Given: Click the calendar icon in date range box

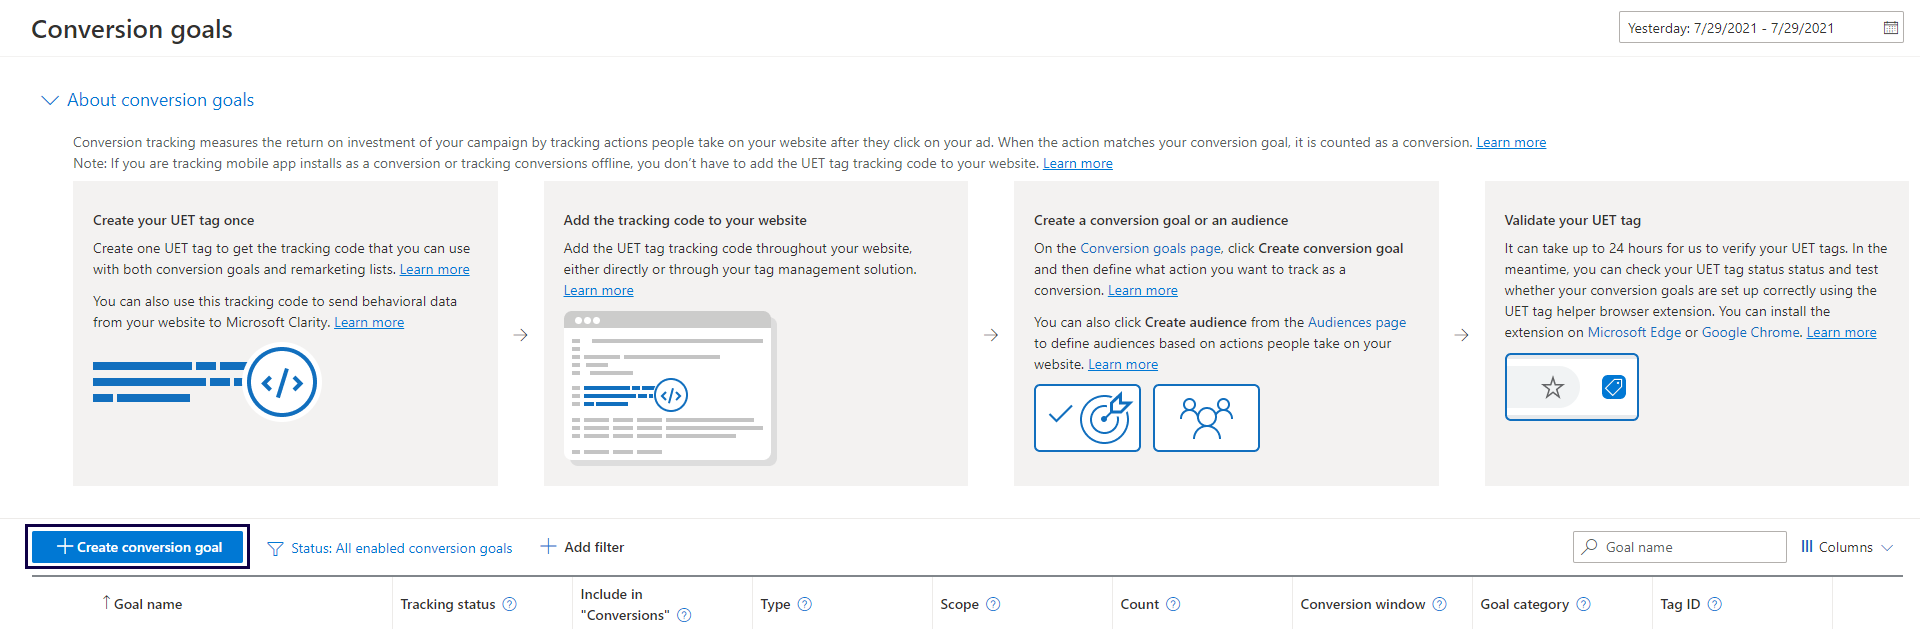Looking at the screenshot, I should [1890, 28].
